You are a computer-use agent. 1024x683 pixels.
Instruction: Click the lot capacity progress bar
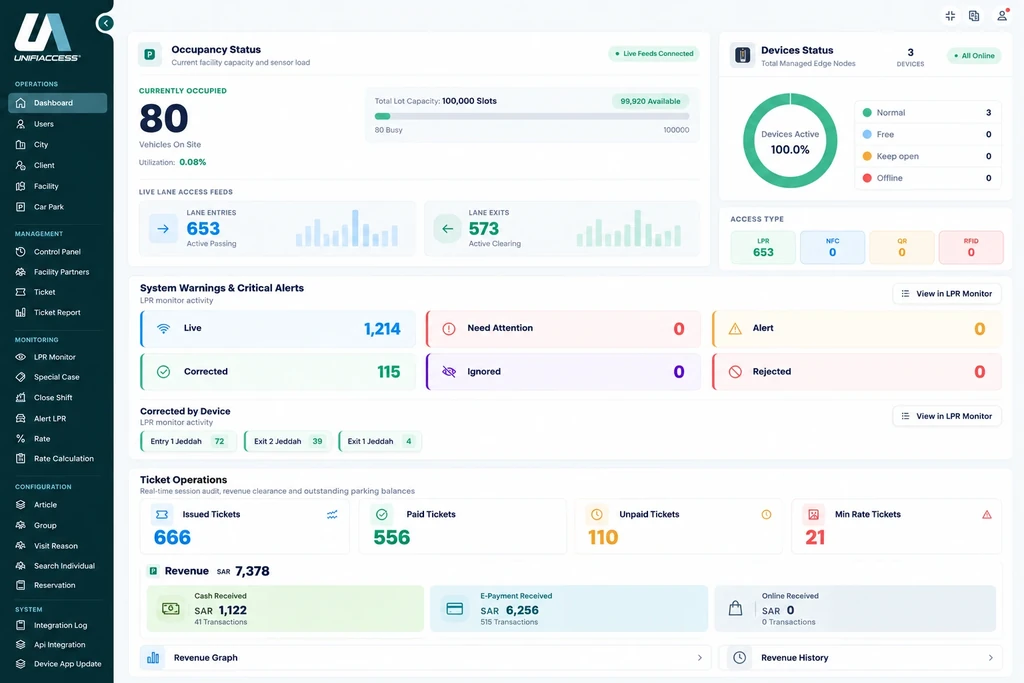point(532,116)
